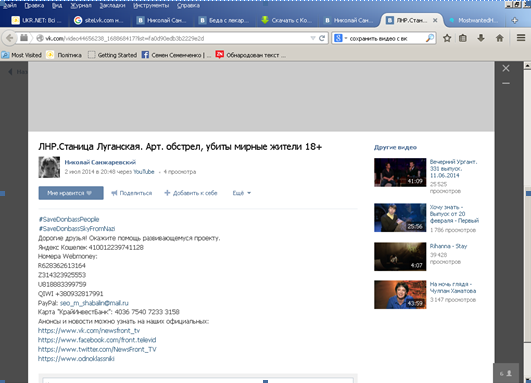Toggle the Мне нравится like button
531x383 pixels.
pos(71,193)
